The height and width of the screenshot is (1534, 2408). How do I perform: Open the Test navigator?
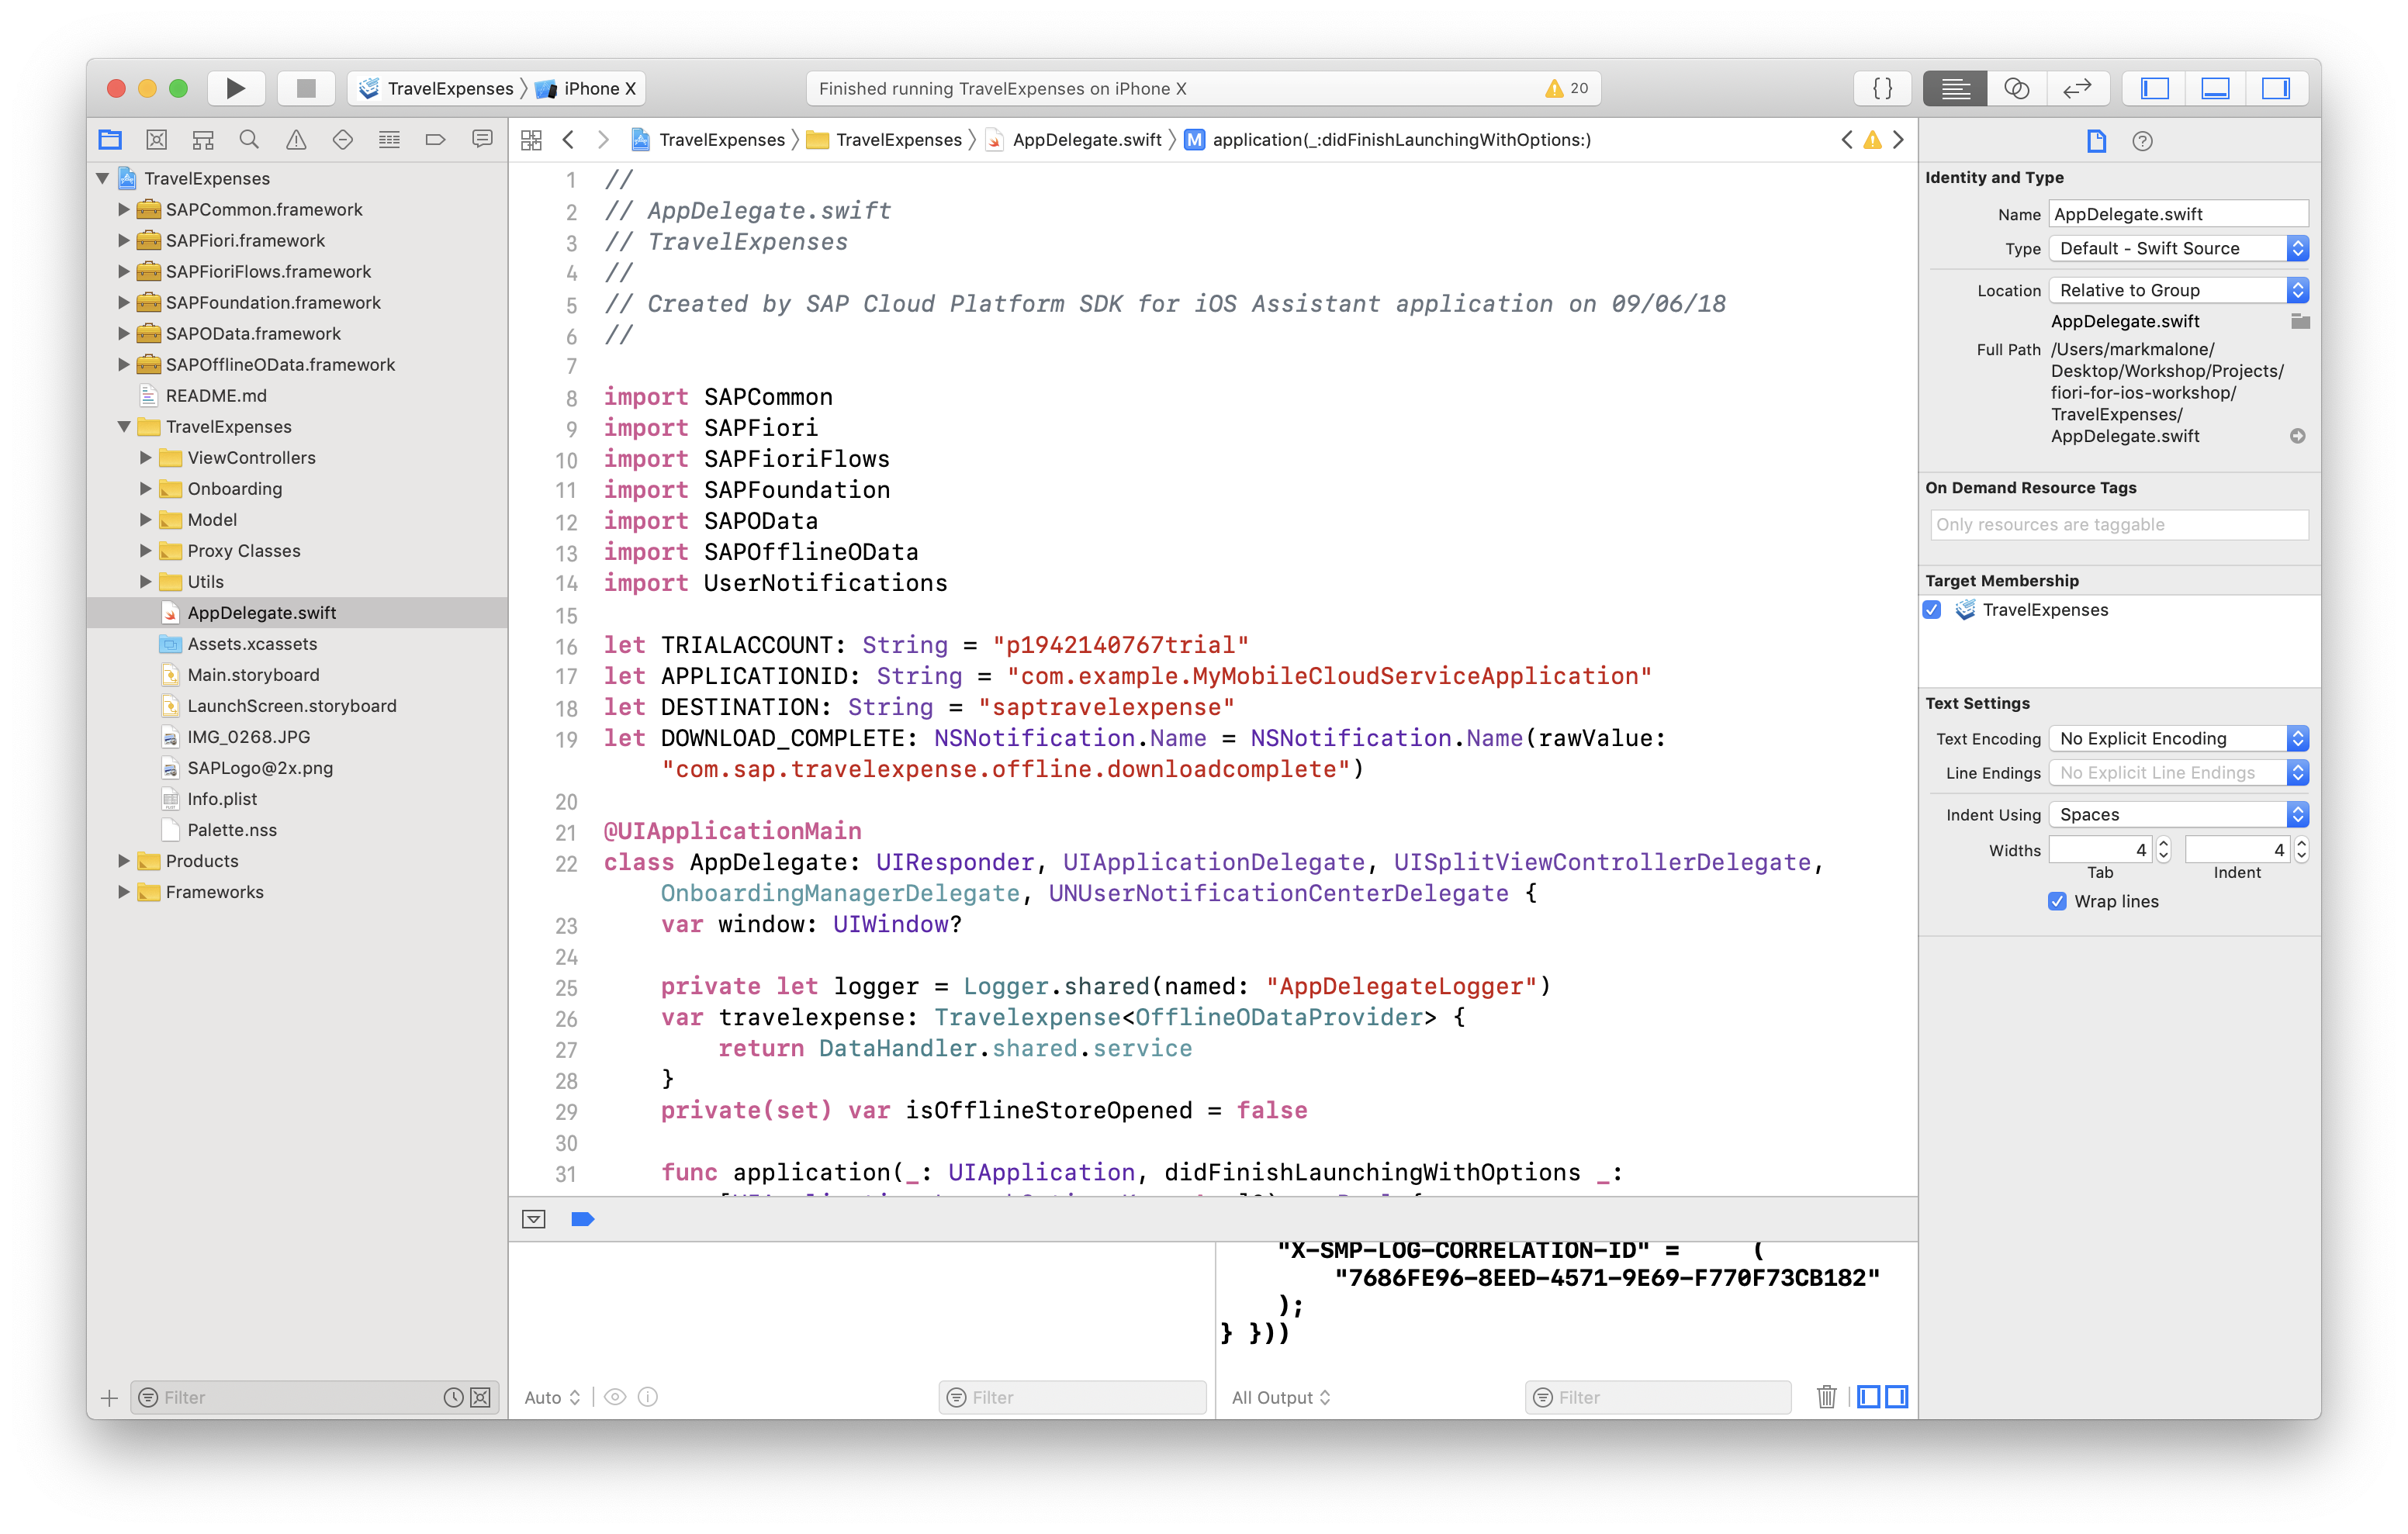[342, 140]
